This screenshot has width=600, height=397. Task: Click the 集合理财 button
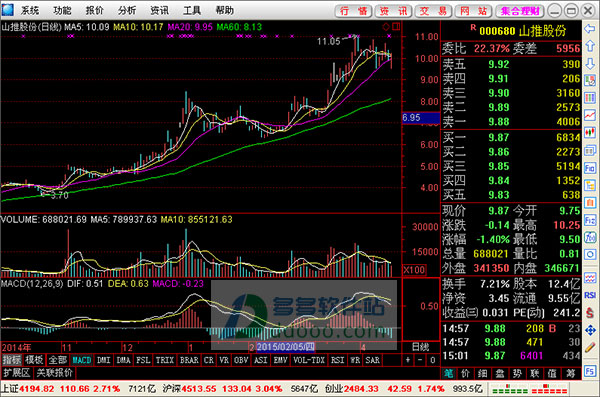pos(520,11)
